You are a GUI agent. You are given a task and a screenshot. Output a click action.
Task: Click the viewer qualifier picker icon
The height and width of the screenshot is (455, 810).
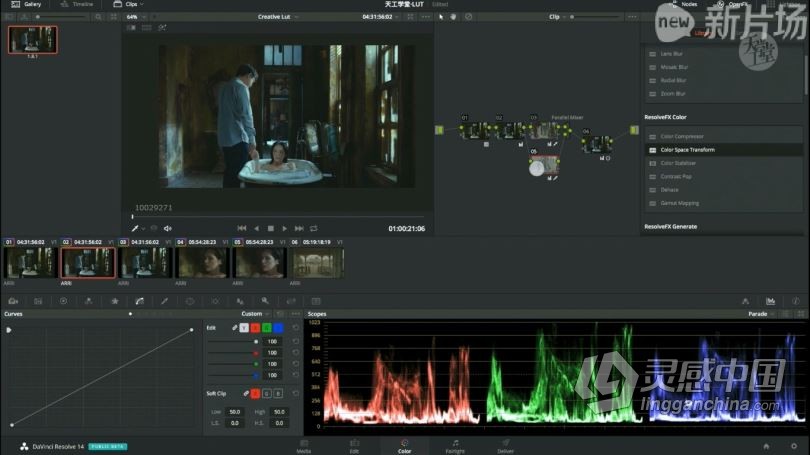point(135,228)
